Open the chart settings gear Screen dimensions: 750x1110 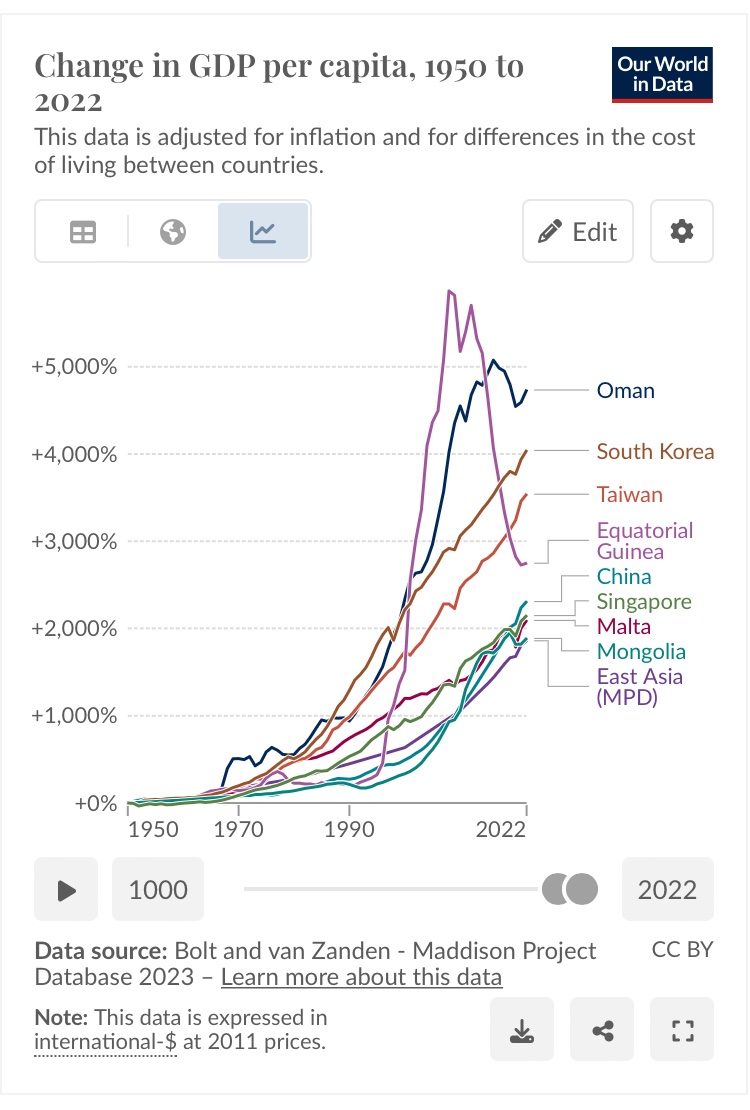pyautogui.click(x=681, y=231)
